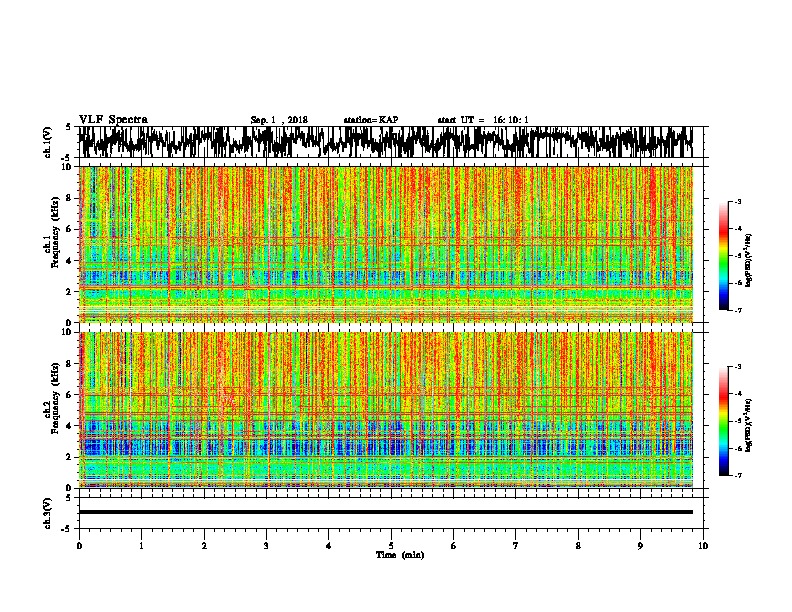Click the '7' tick label on the Time axis
This screenshot has height=612, width=792.
pyautogui.click(x=516, y=546)
